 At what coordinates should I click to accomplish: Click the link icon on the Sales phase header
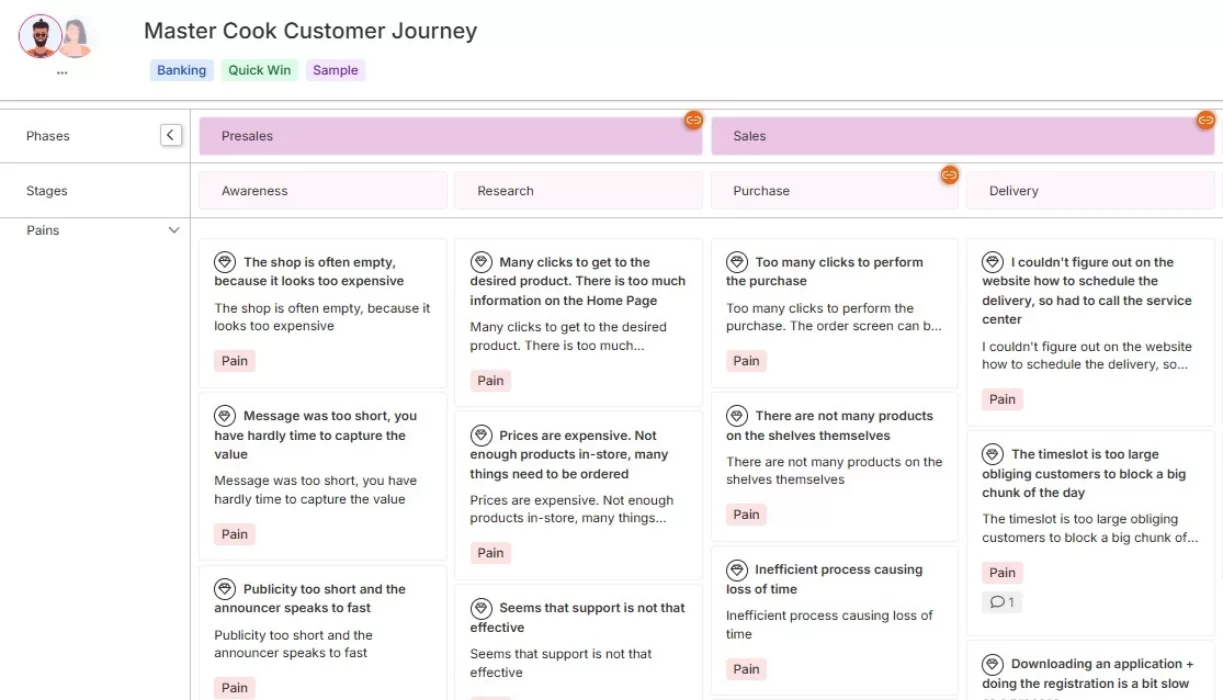(1206, 120)
